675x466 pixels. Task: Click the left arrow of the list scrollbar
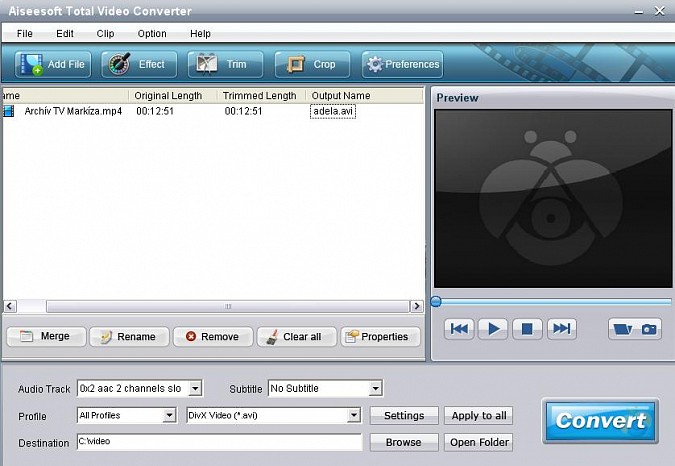click(10, 306)
